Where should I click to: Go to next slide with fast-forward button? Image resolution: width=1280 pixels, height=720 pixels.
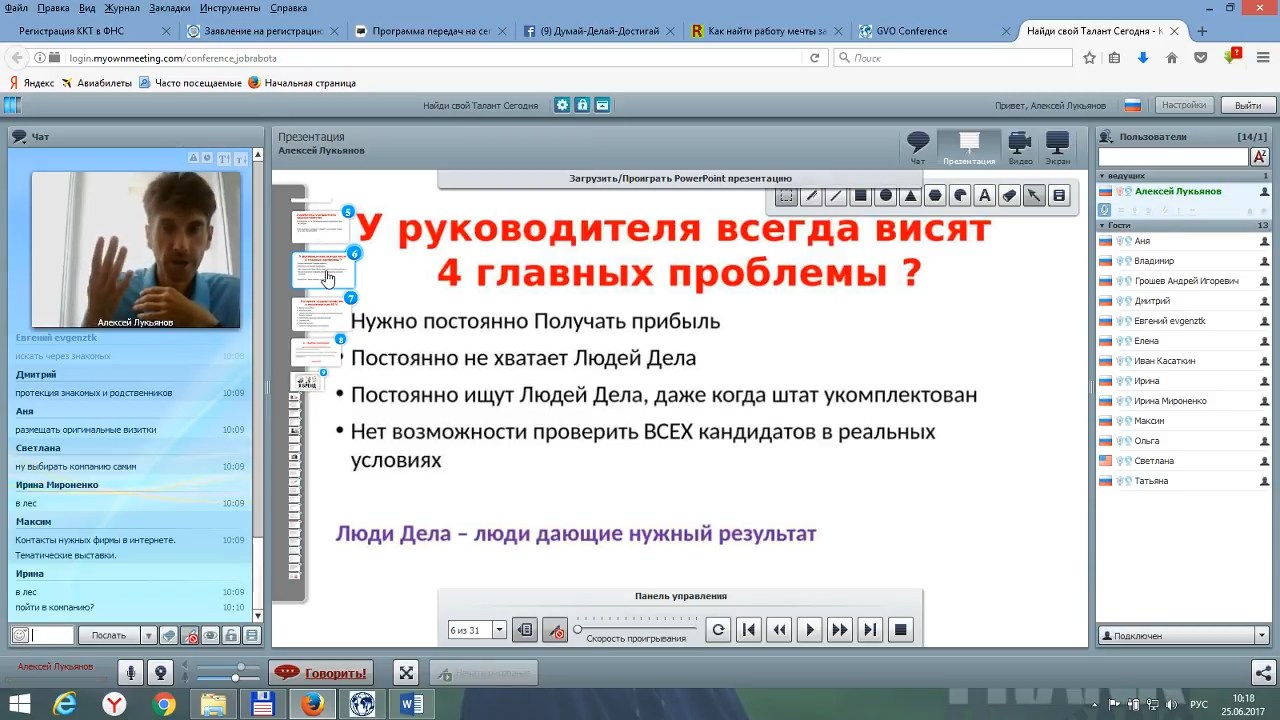[x=840, y=630]
